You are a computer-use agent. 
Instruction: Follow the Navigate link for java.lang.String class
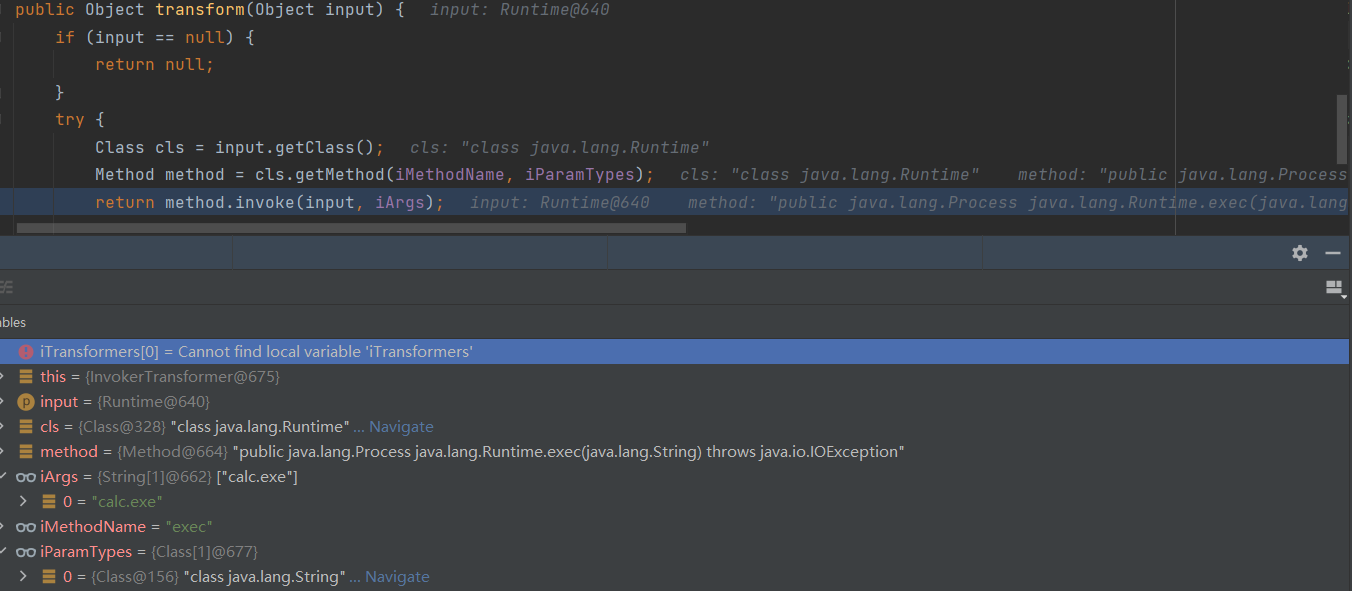coord(396,577)
